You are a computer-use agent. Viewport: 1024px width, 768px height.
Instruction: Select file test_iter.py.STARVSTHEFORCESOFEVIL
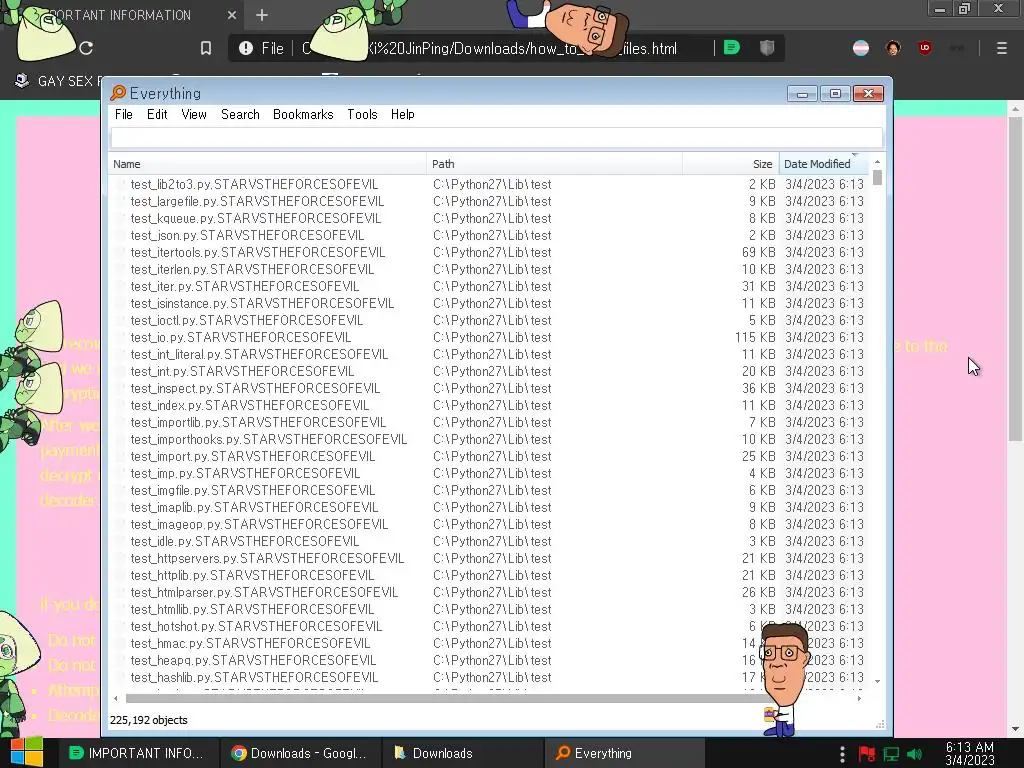pos(245,286)
